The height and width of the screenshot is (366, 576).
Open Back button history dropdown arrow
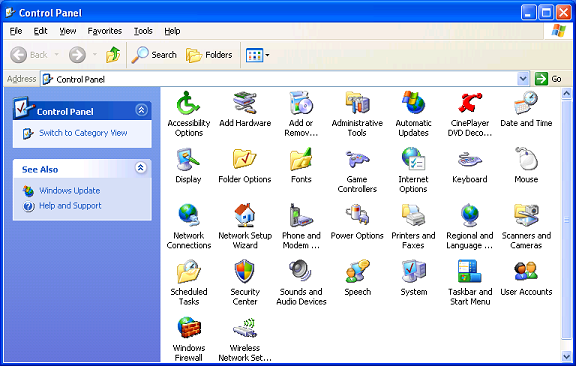pos(57,55)
